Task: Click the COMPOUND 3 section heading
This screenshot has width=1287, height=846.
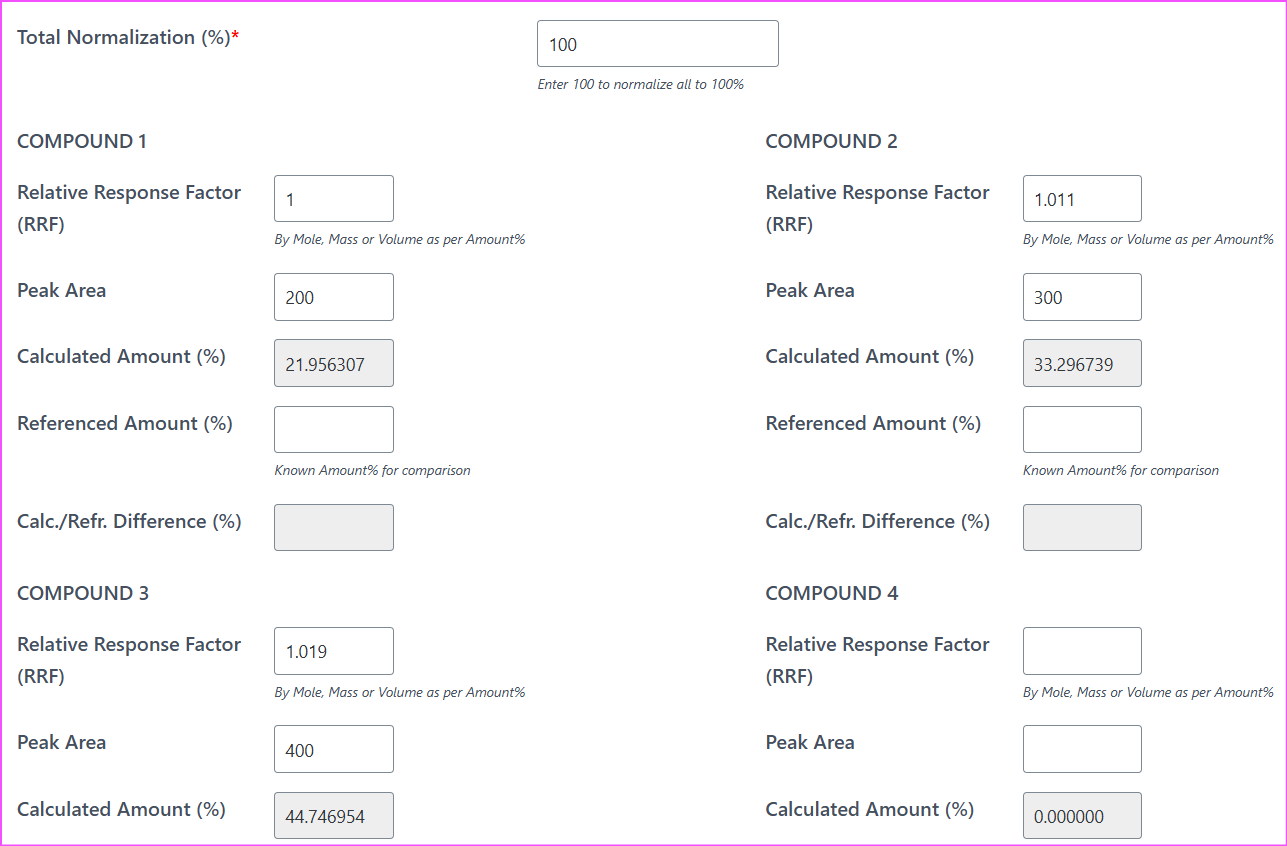Action: (x=80, y=592)
